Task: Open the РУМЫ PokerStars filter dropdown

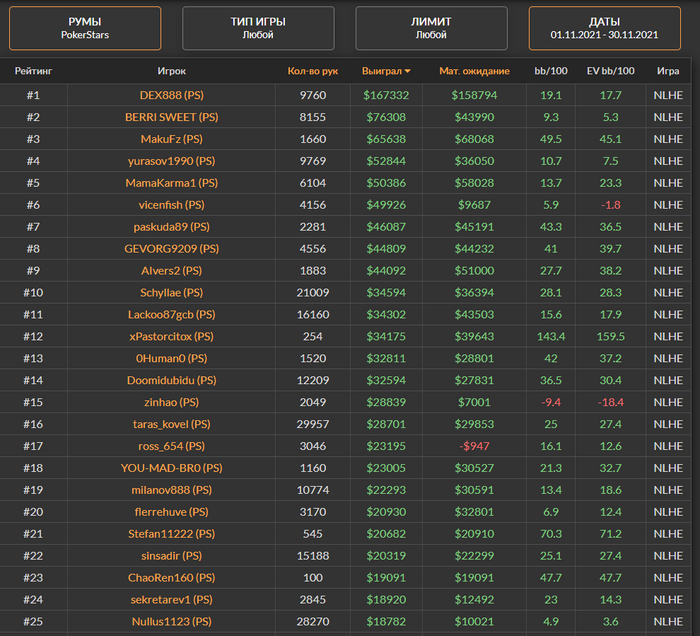Action: 85,28
